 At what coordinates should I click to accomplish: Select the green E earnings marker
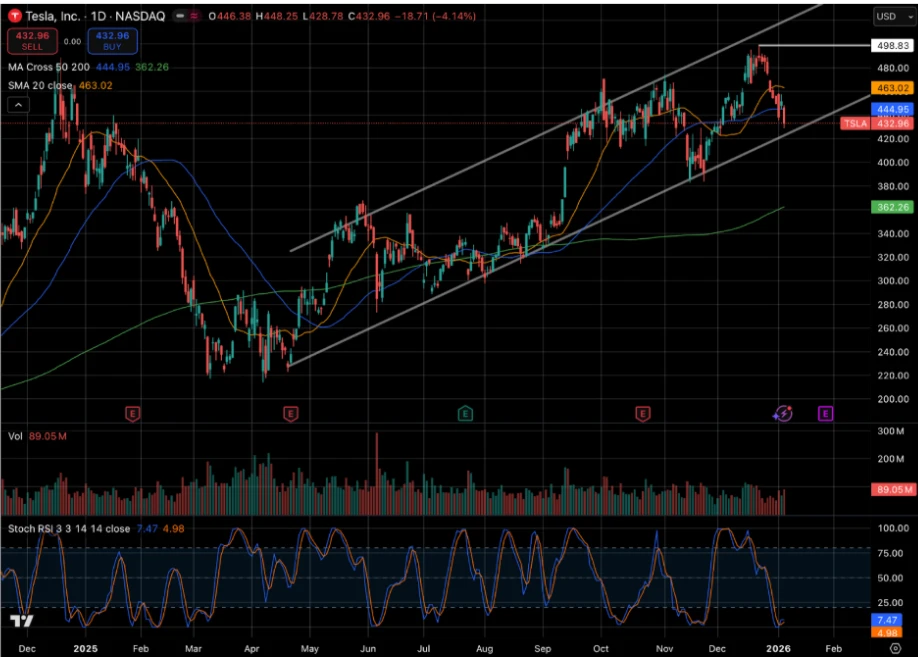pos(465,413)
